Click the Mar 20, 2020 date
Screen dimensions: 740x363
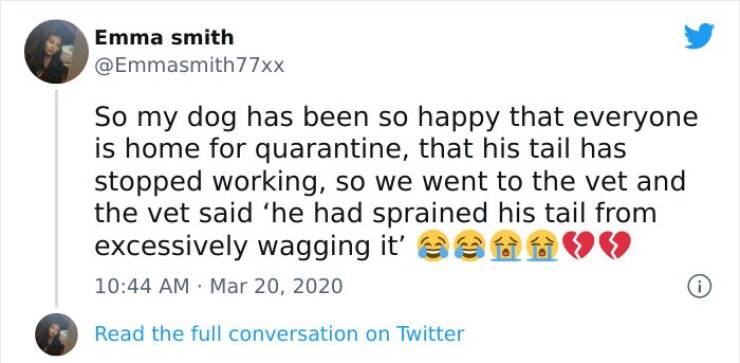(x=276, y=286)
